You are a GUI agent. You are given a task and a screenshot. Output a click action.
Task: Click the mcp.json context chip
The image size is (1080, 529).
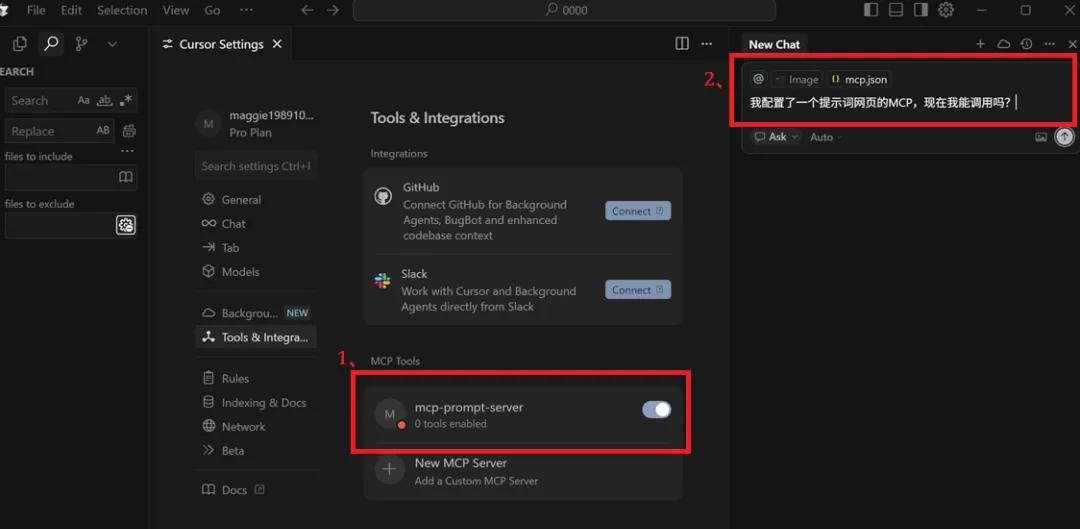859,79
